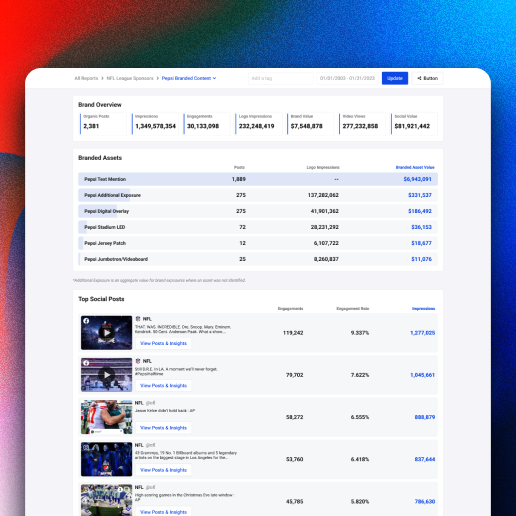Screen dimensions: 516x516
Task: Click the share Button control
Action: [x=427, y=78]
